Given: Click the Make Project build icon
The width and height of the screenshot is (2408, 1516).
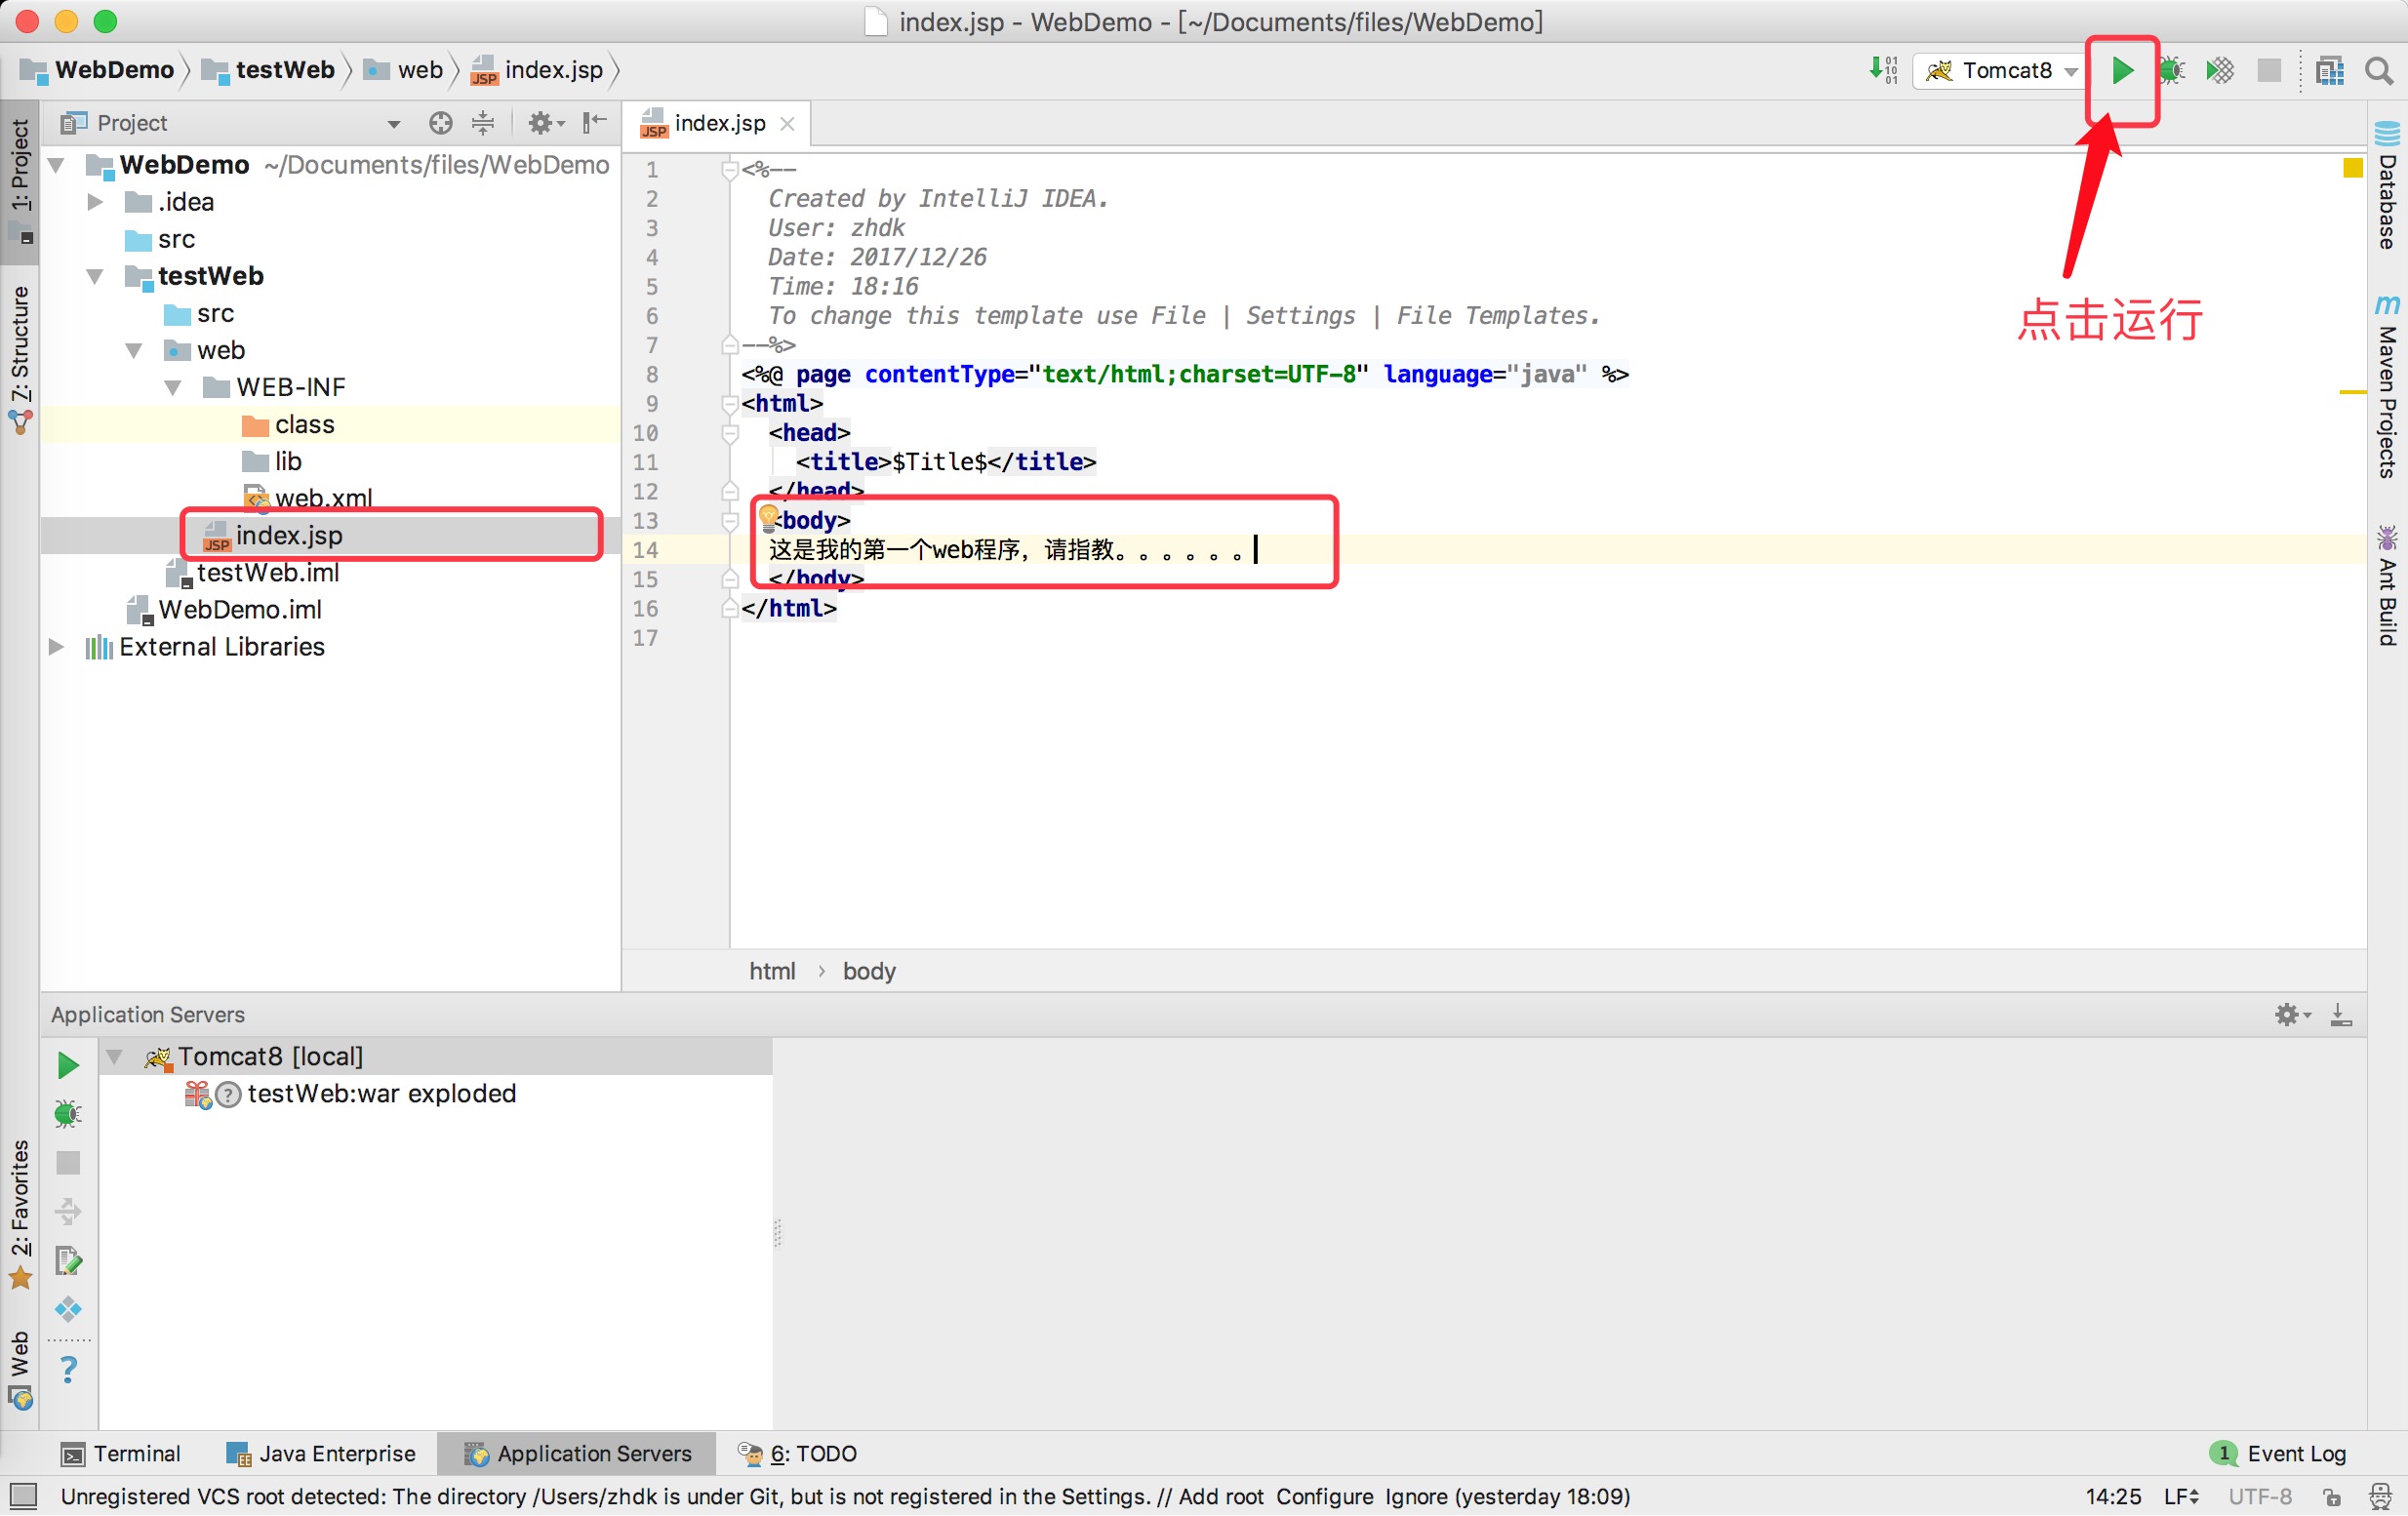Looking at the screenshot, I should pos(1883,70).
